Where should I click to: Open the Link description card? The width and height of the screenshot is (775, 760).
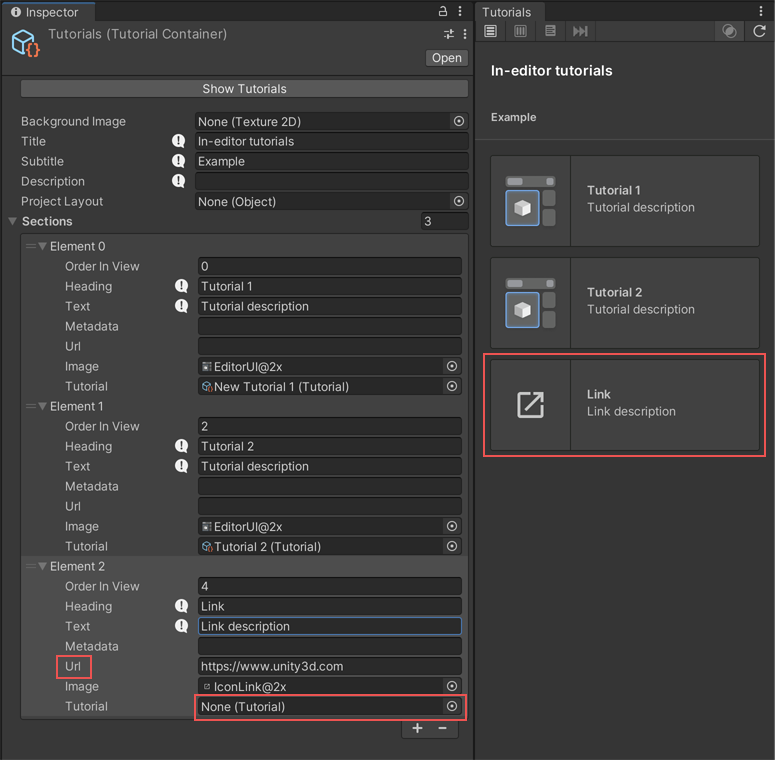coord(624,404)
